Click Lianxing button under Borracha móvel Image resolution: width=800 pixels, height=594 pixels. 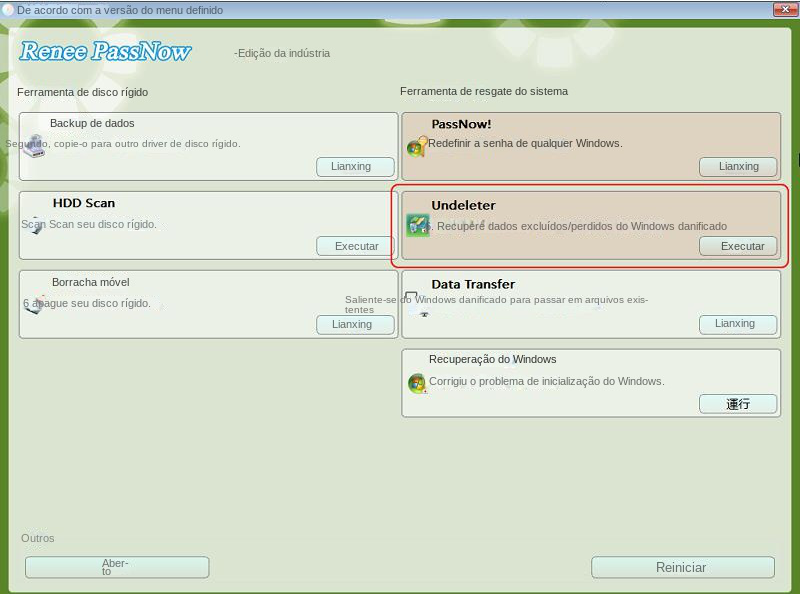[x=355, y=325]
